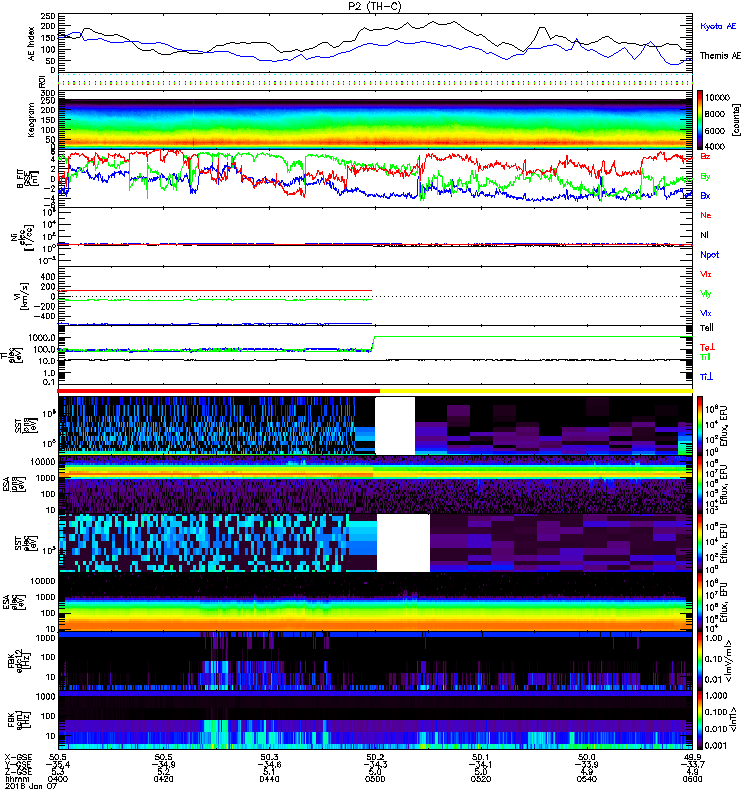Click the 0520 time tick label
The width and height of the screenshot is (750, 800).
coord(481,779)
